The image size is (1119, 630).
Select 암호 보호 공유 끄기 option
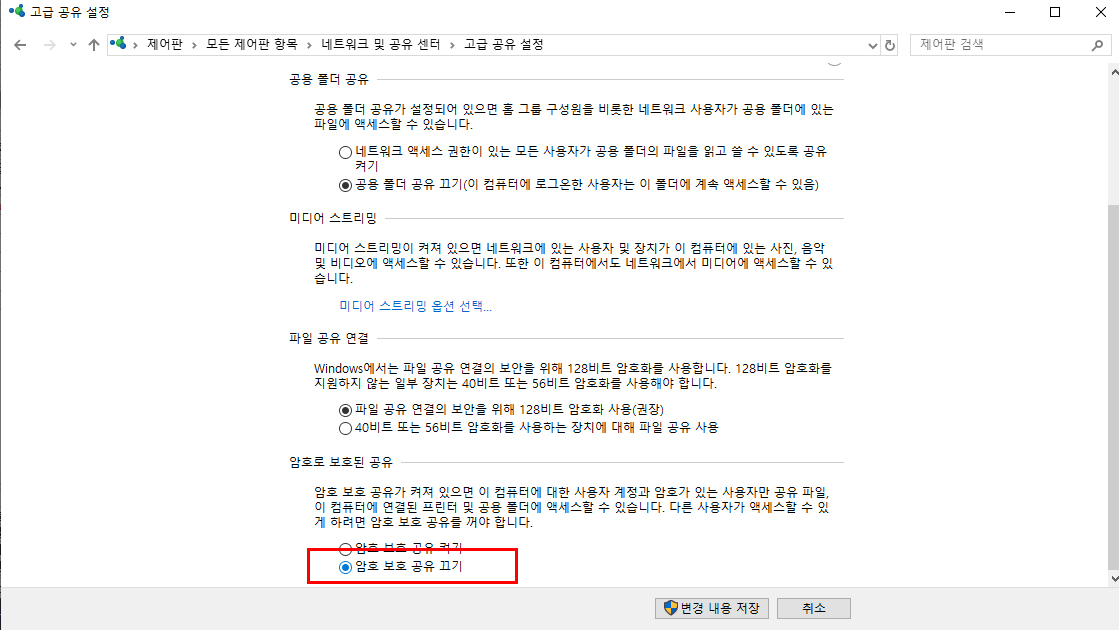(x=345, y=567)
